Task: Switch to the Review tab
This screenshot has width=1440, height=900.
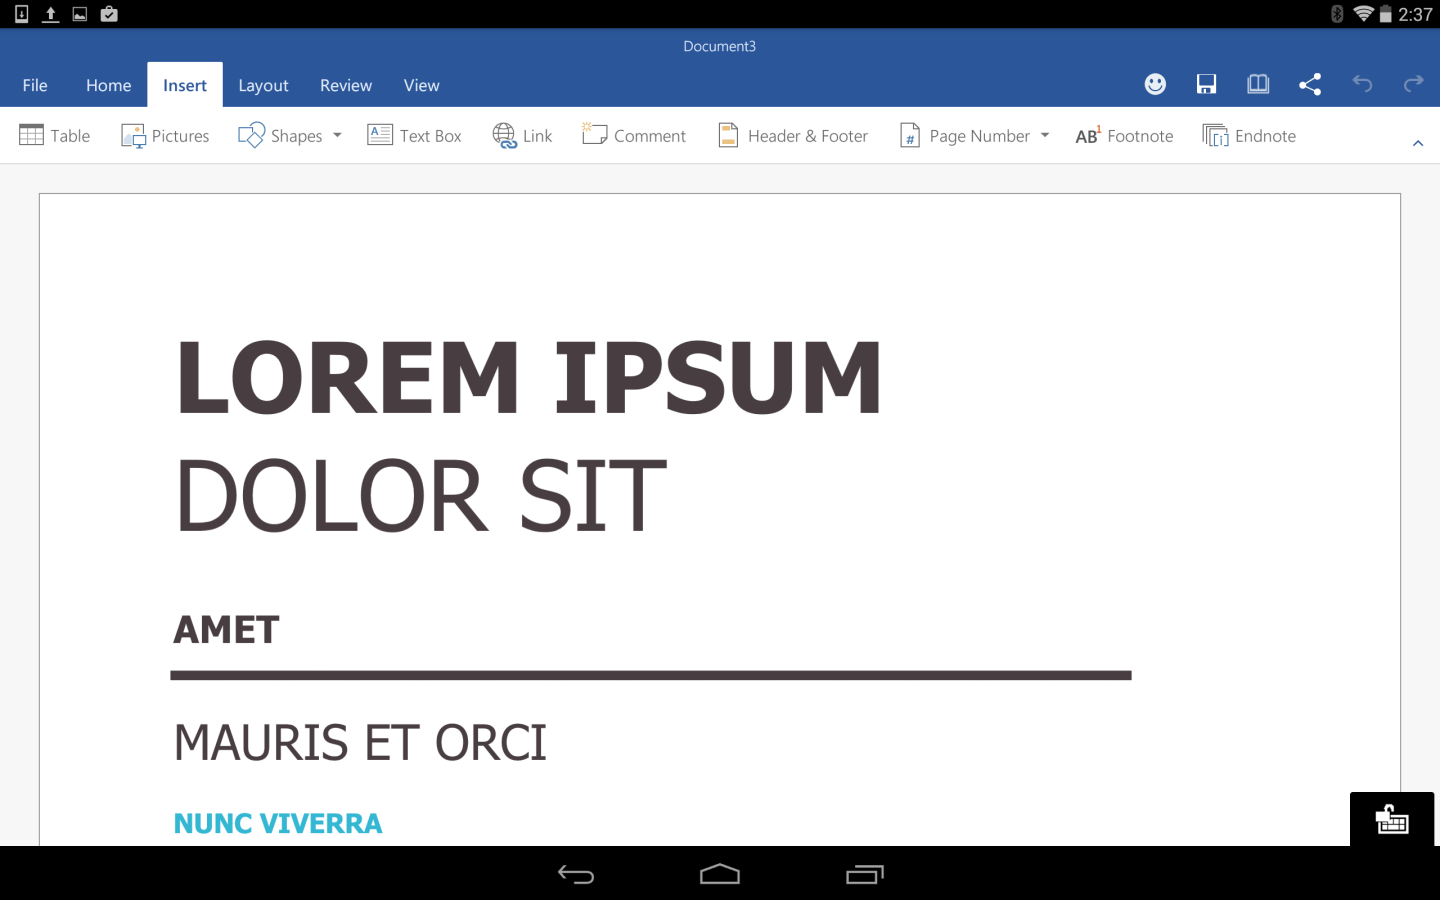Action: [345, 85]
